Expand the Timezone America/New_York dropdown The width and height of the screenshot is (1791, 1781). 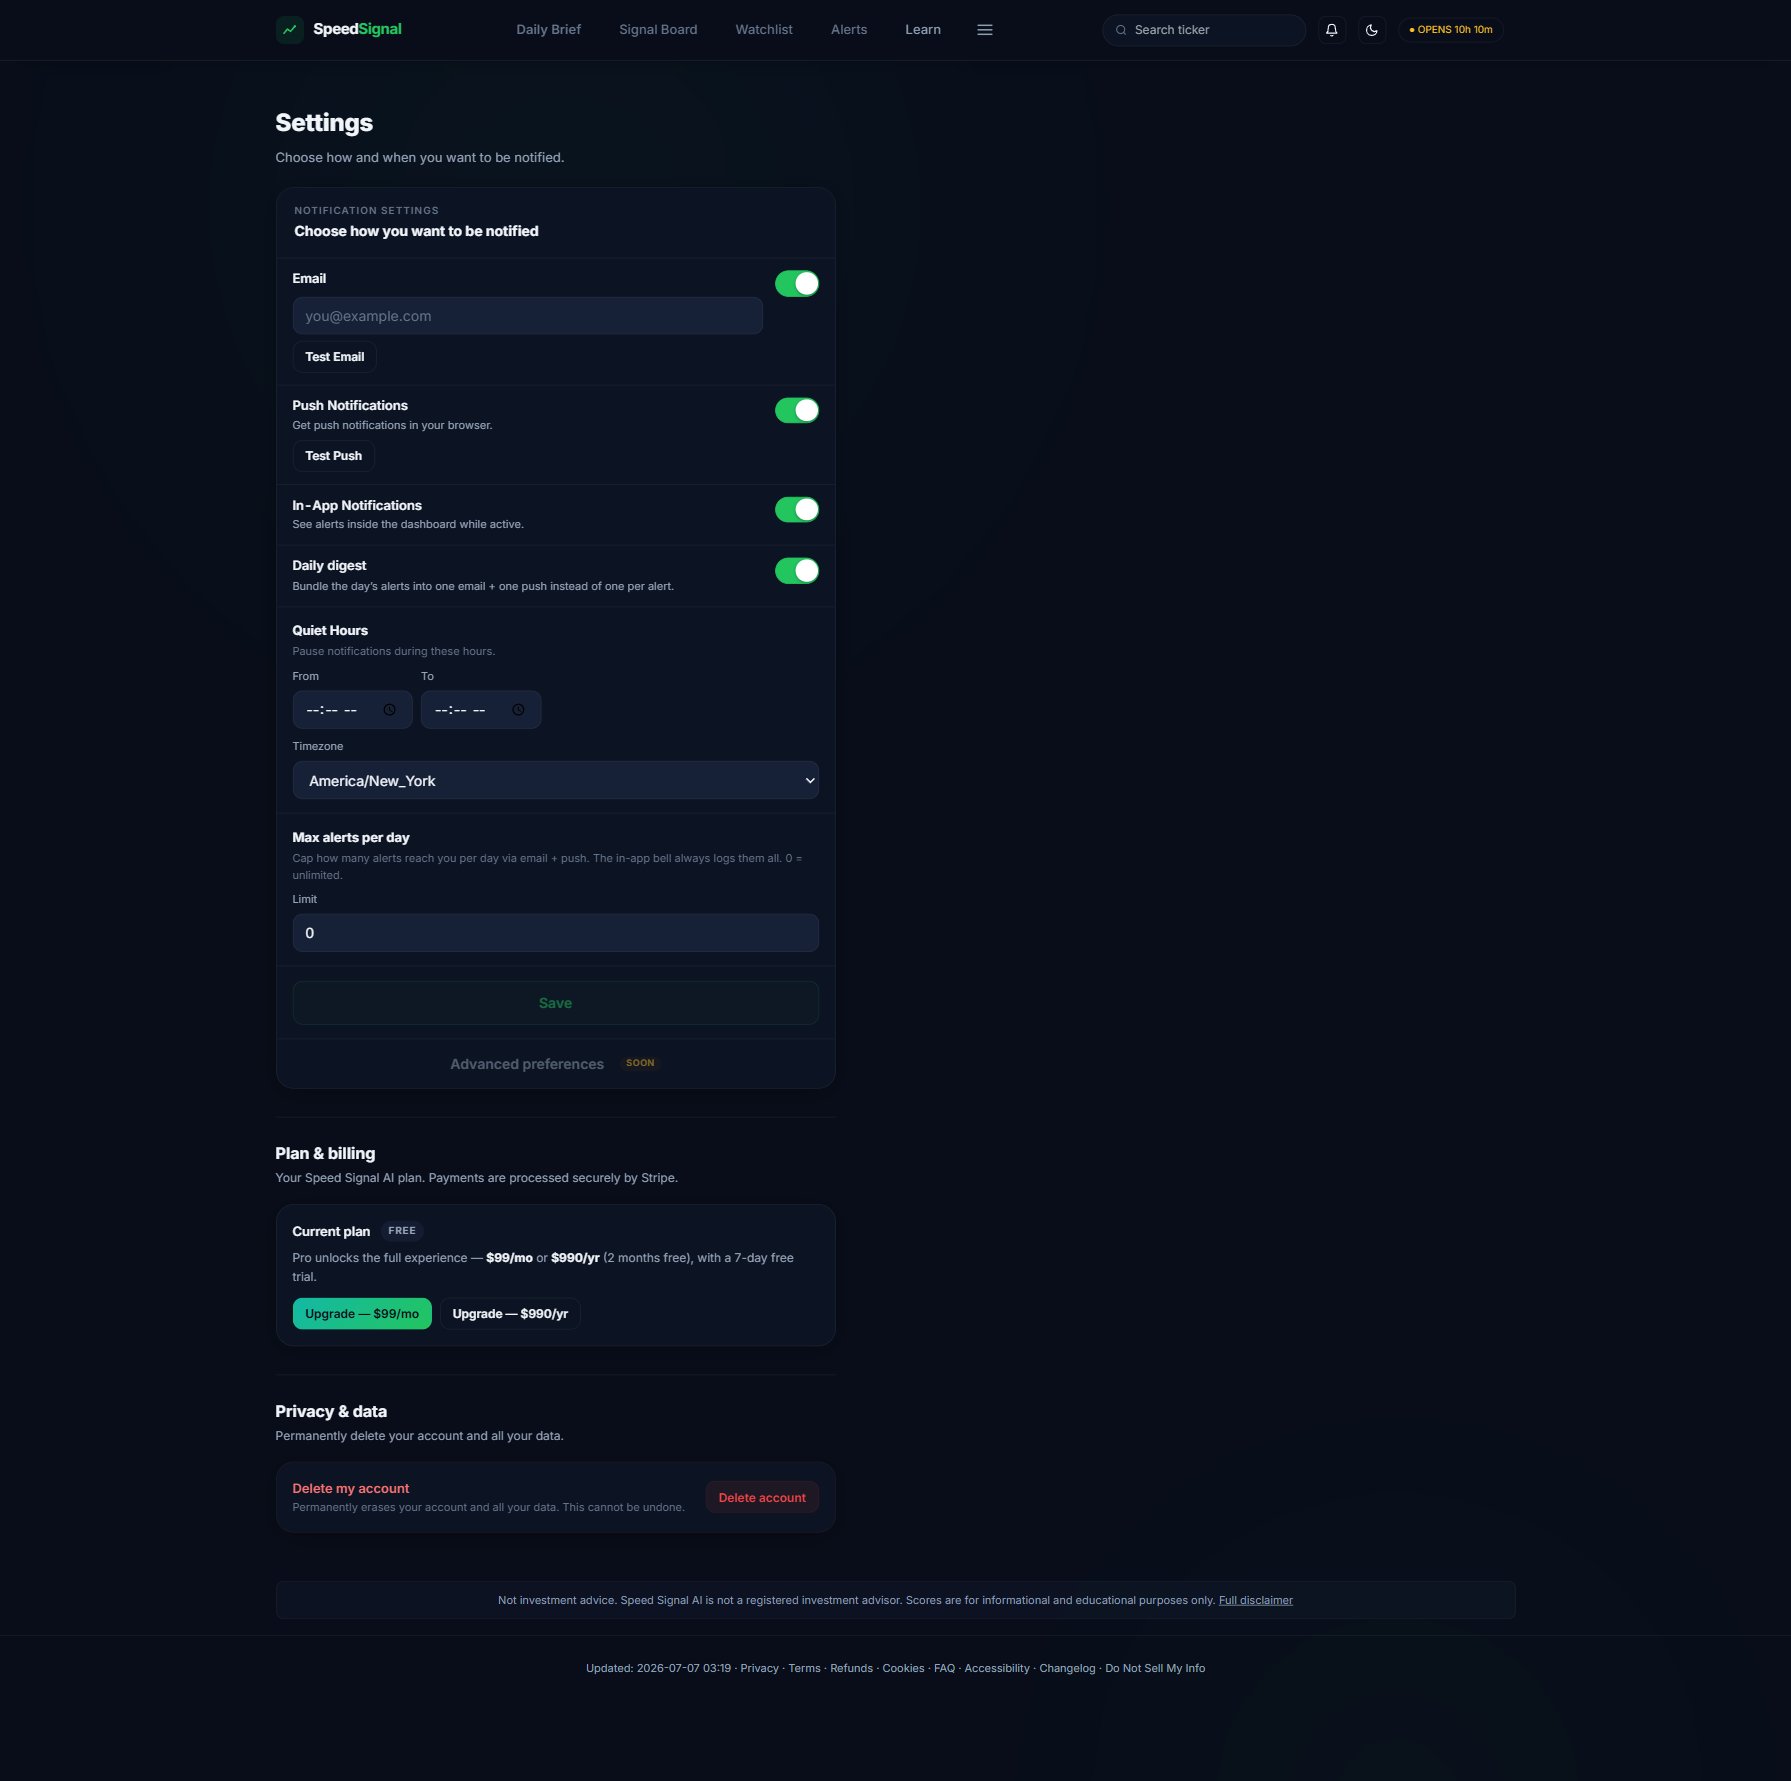555,780
